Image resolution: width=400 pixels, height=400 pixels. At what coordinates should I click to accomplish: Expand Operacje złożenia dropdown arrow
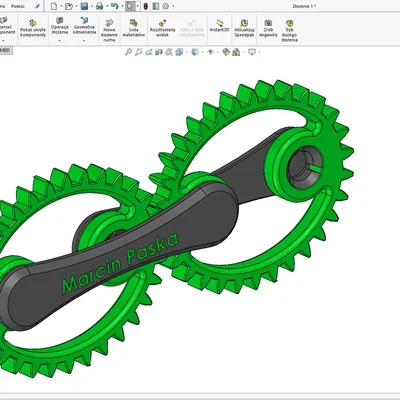tap(60, 41)
